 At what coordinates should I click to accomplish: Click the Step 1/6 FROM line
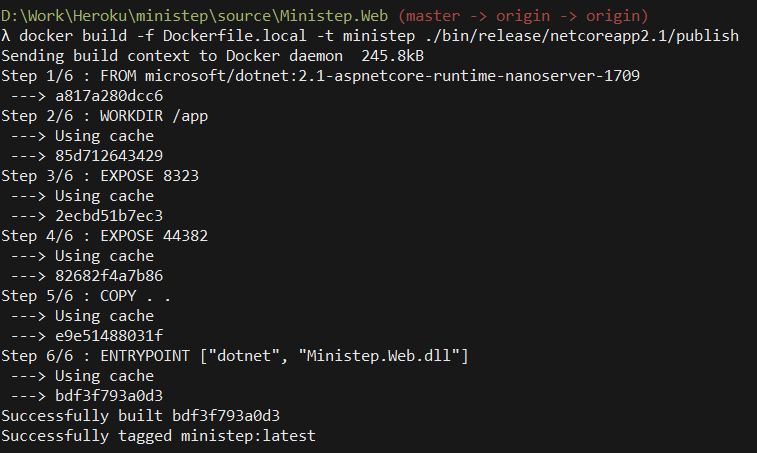320,76
